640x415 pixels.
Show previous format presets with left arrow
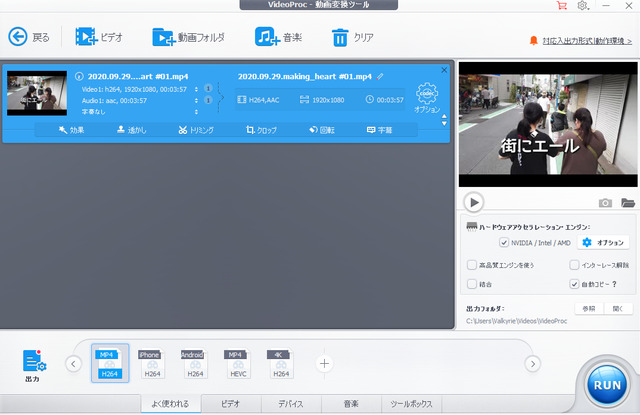click(x=73, y=363)
